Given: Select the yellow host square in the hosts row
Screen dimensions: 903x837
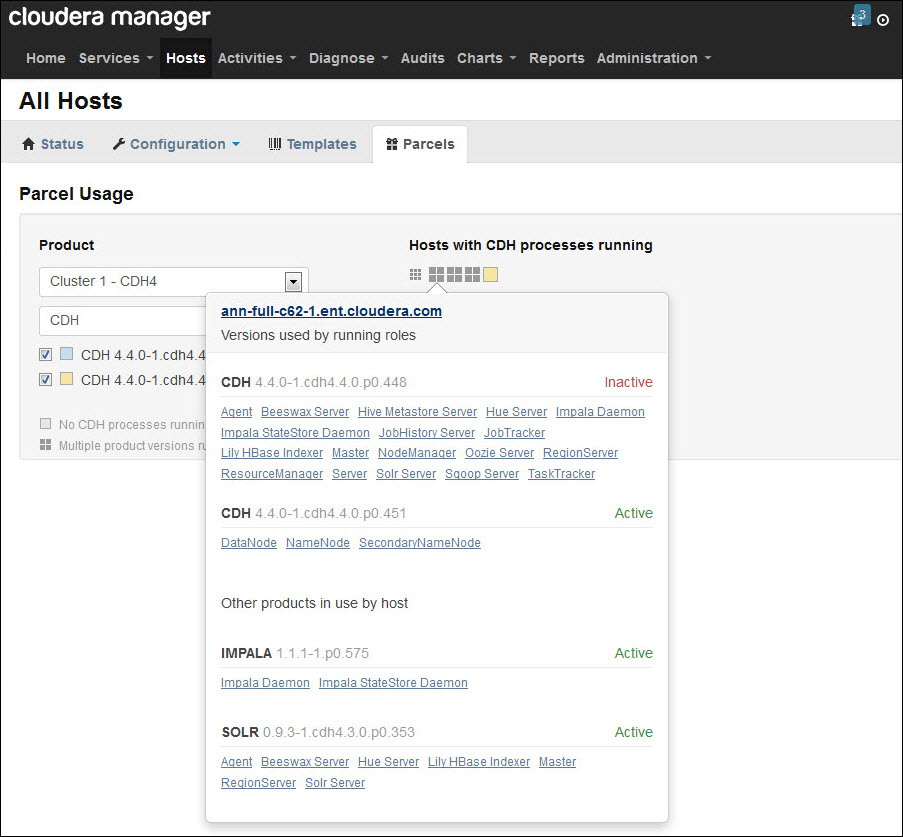Looking at the screenshot, I should tap(490, 274).
